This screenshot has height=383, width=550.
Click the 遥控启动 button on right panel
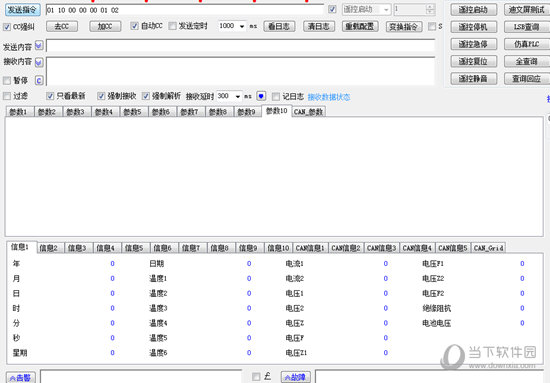click(474, 10)
